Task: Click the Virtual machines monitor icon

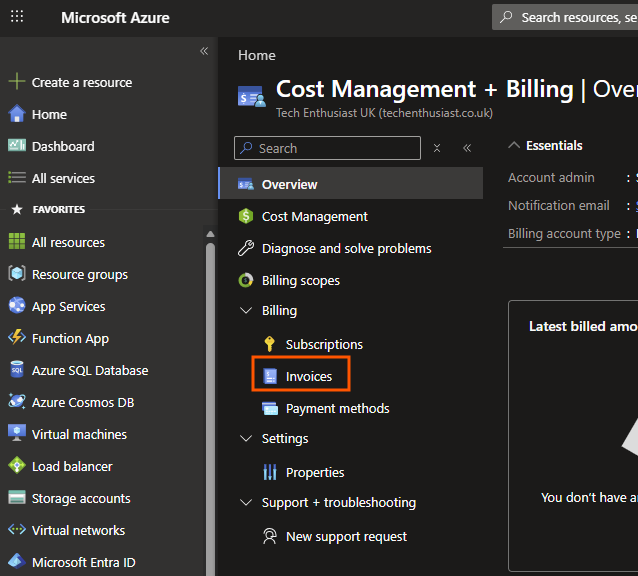Action: click(17, 433)
